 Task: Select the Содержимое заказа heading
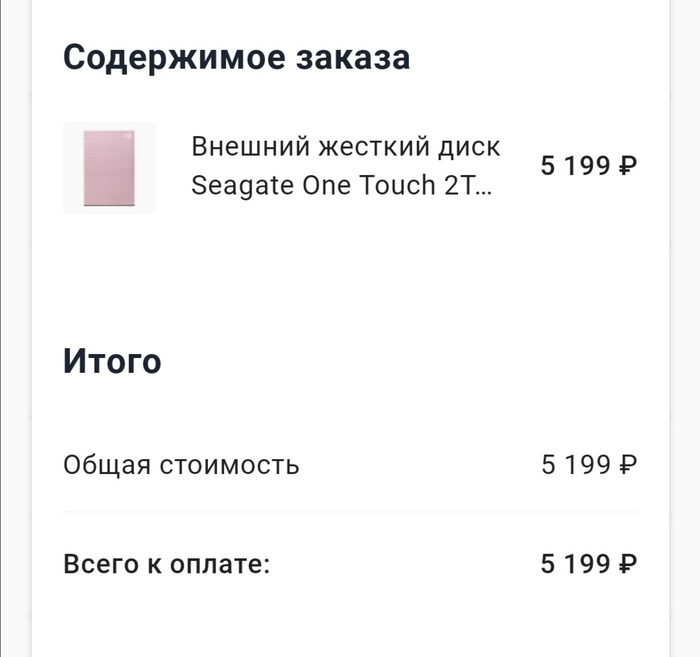pyautogui.click(x=237, y=57)
